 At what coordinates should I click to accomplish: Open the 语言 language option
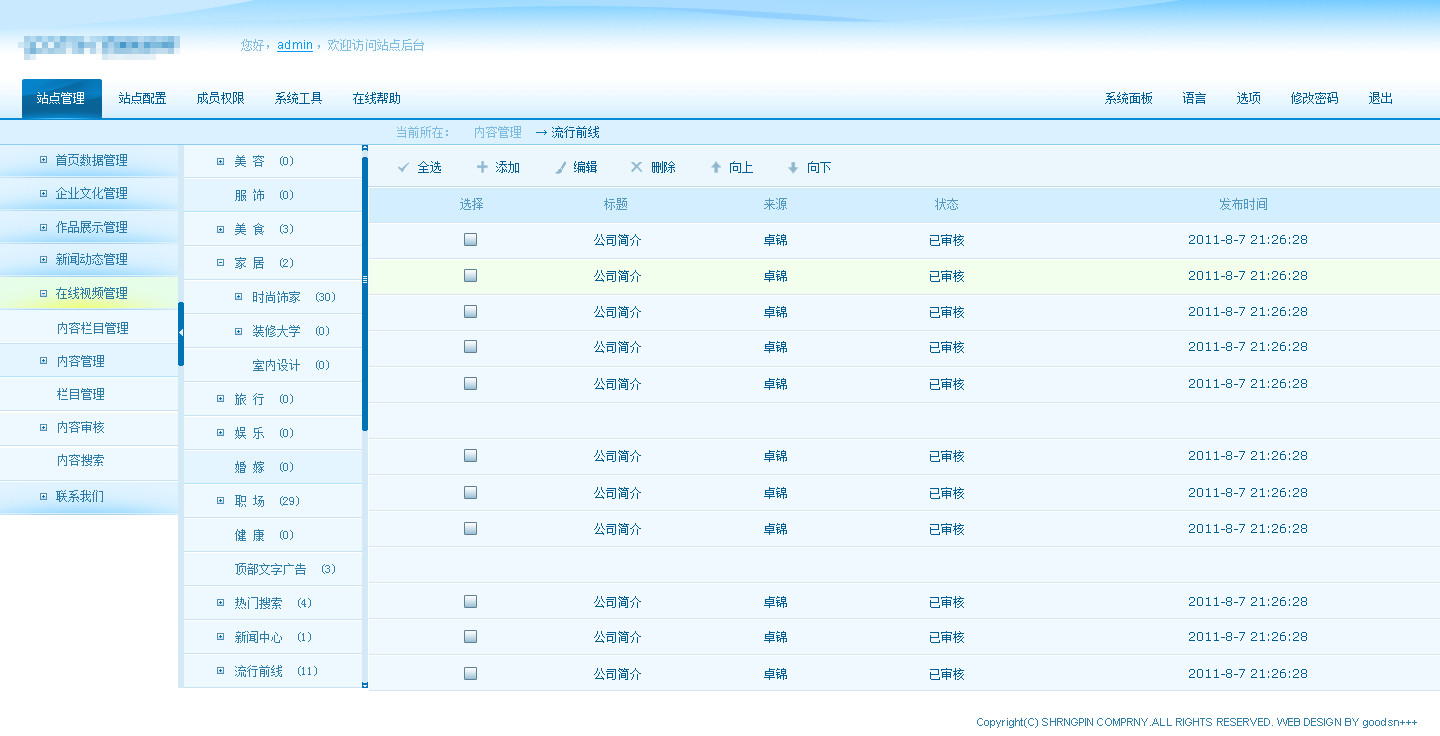click(x=1194, y=99)
